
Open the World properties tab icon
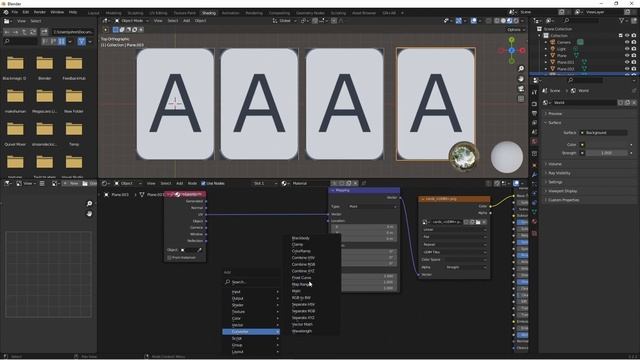(x=534, y=142)
